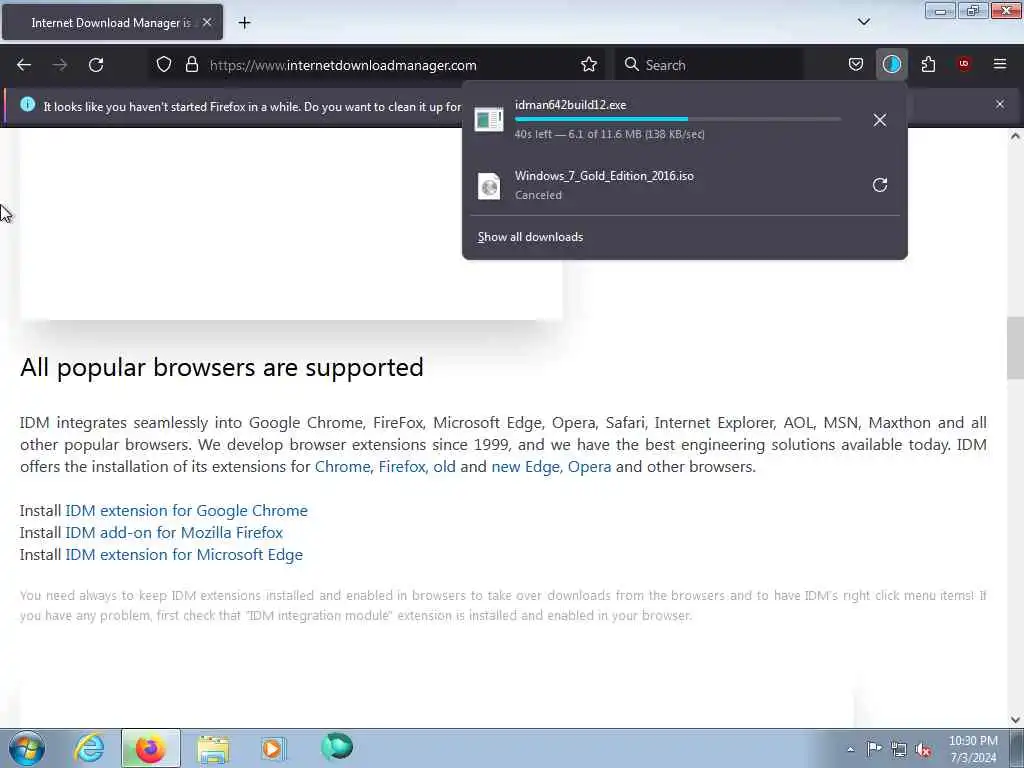
Task: Retry the Windows_7_Gold_Edition_2016.iso download
Action: coord(880,185)
